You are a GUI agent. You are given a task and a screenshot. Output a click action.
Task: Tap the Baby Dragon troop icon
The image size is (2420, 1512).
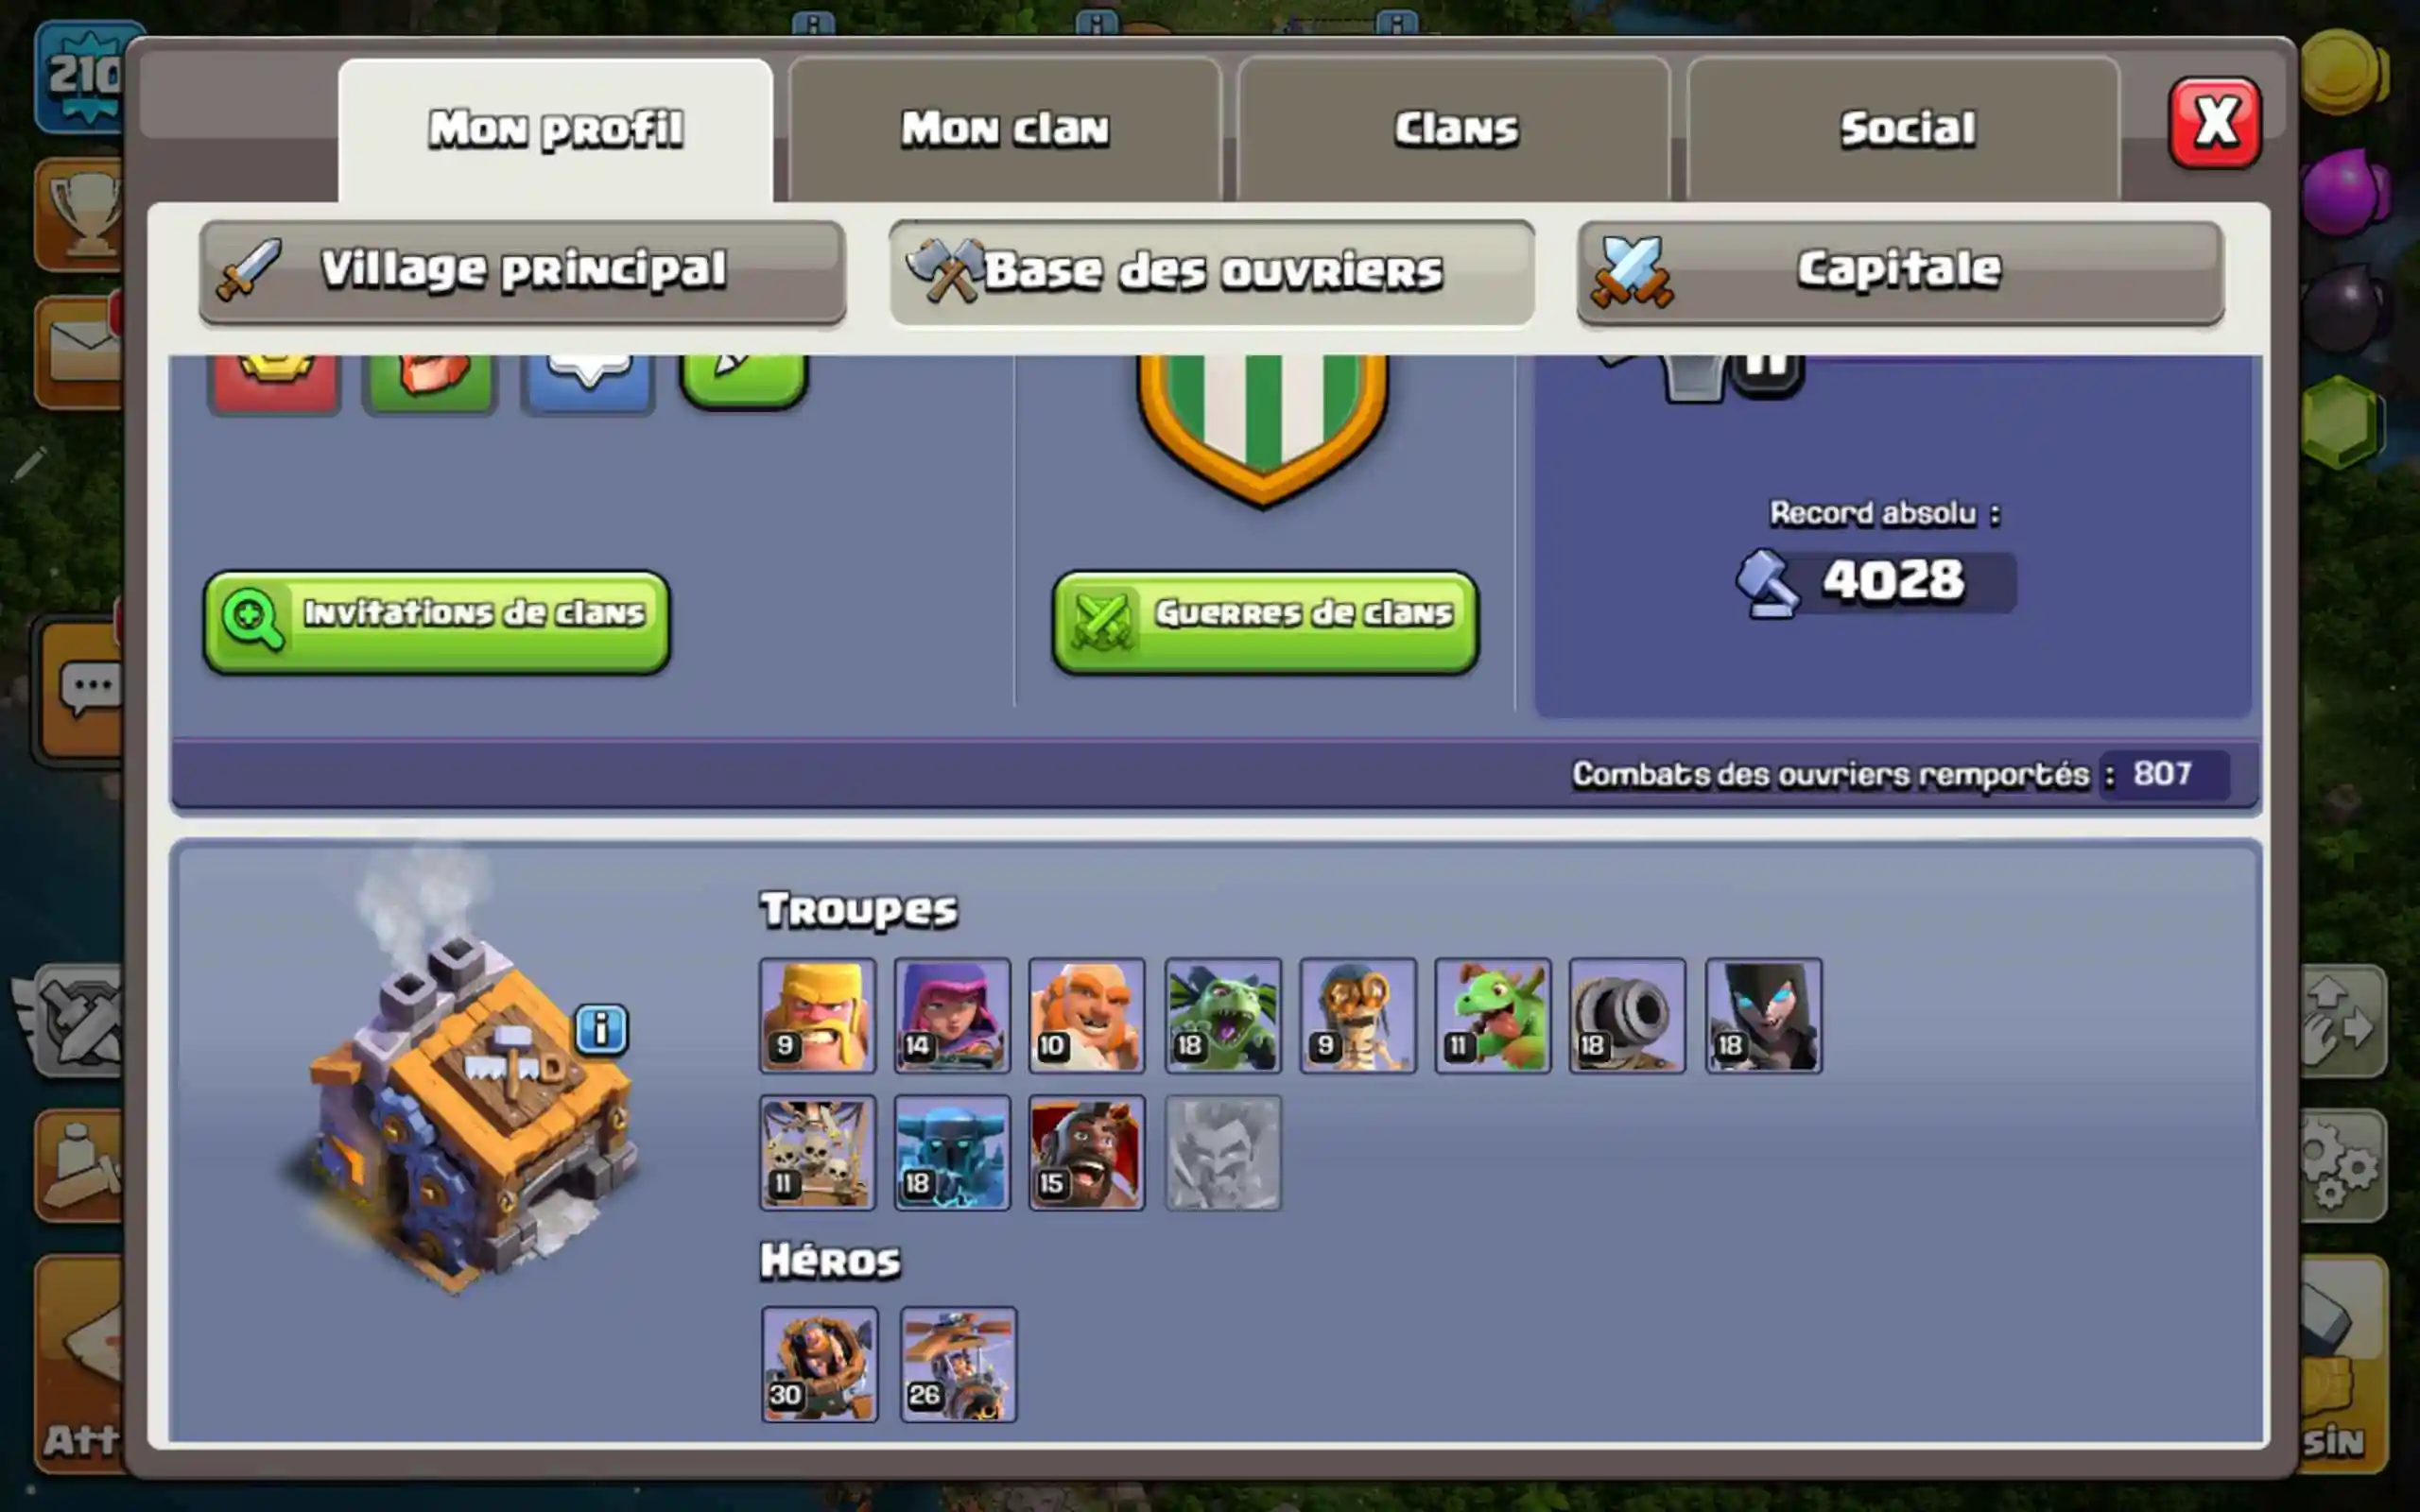click(x=1492, y=1015)
